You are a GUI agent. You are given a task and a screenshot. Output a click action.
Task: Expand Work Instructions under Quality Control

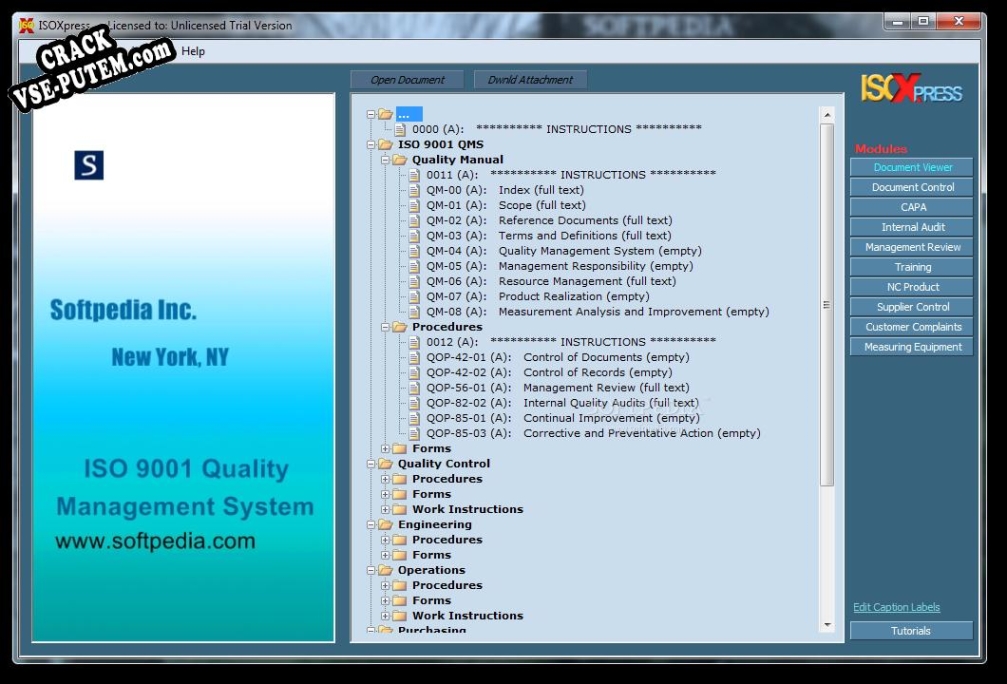click(x=385, y=509)
